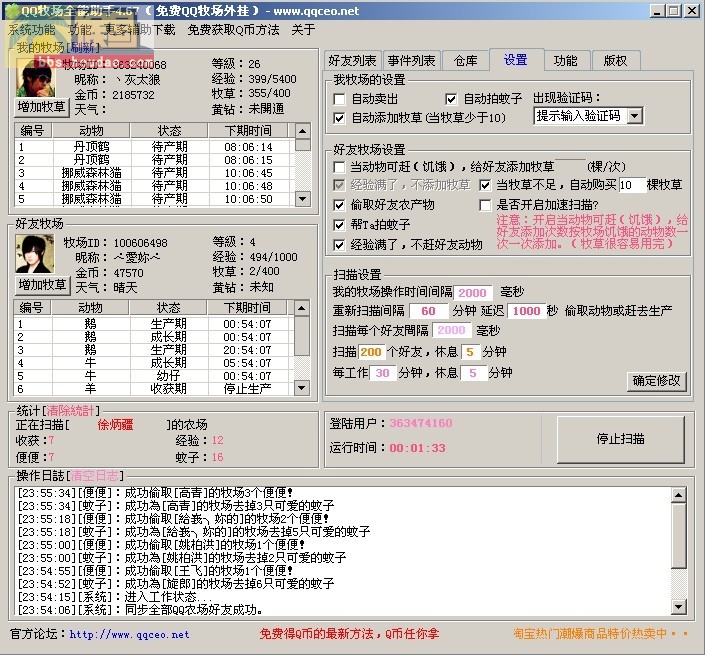The image size is (705, 655).
Task: Switch to 版权 tab
Action: point(615,61)
